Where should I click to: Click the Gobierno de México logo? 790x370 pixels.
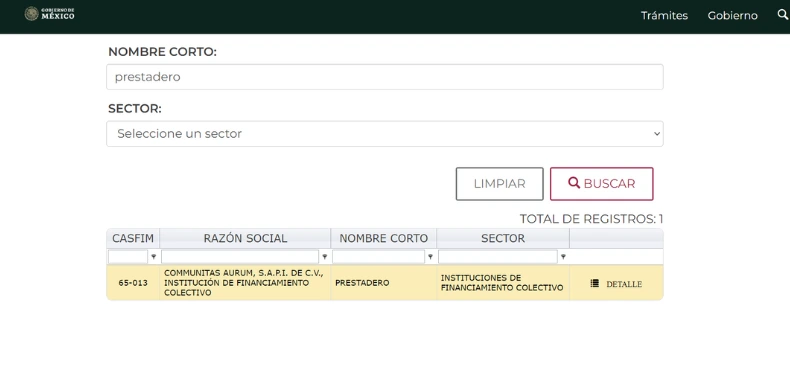(x=49, y=14)
